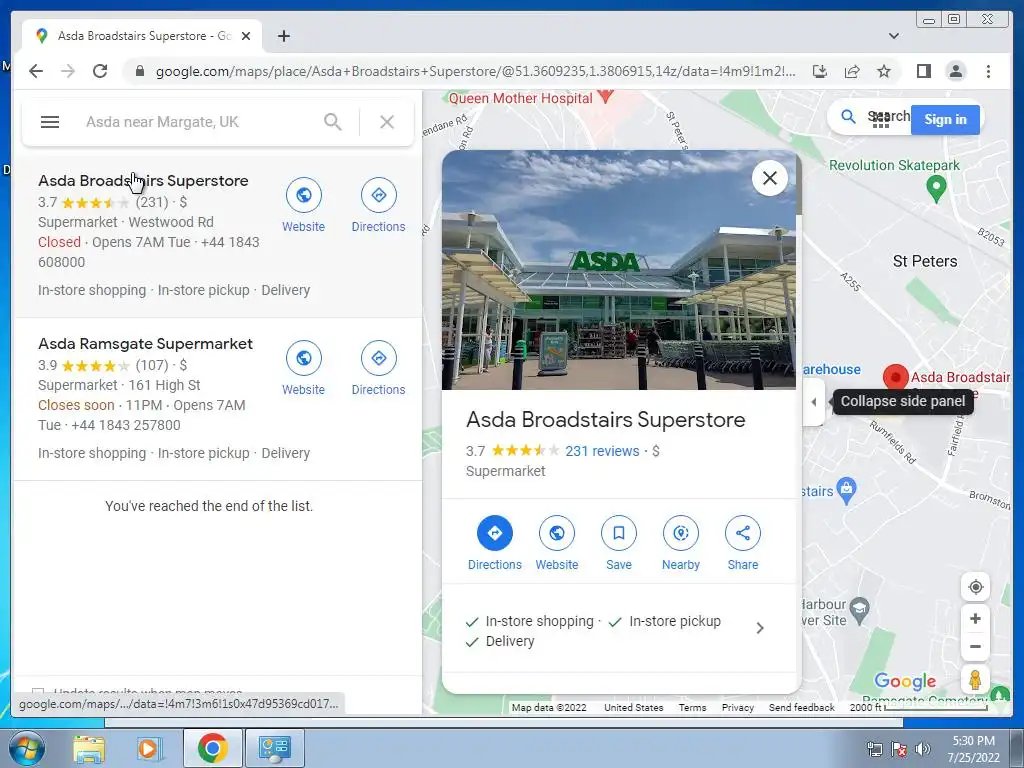Collapse the side panel arrow
The width and height of the screenshot is (1024, 768).
(x=814, y=402)
